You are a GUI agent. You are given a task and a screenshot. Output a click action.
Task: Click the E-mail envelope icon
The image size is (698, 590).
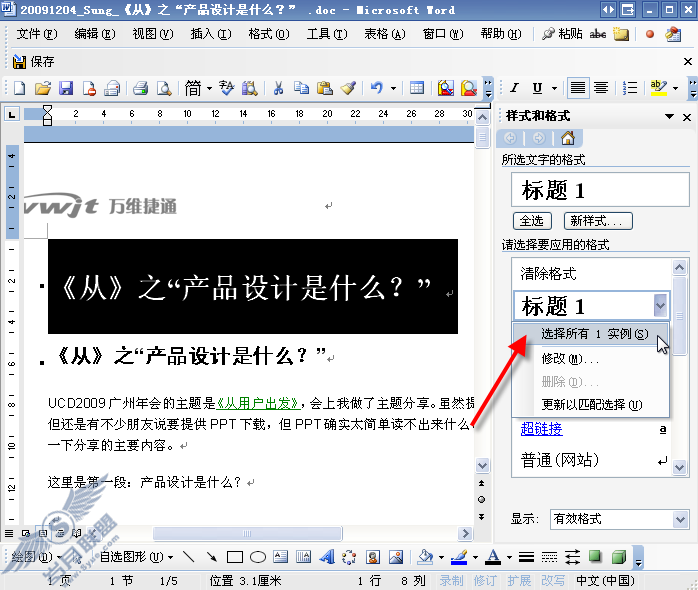112,88
